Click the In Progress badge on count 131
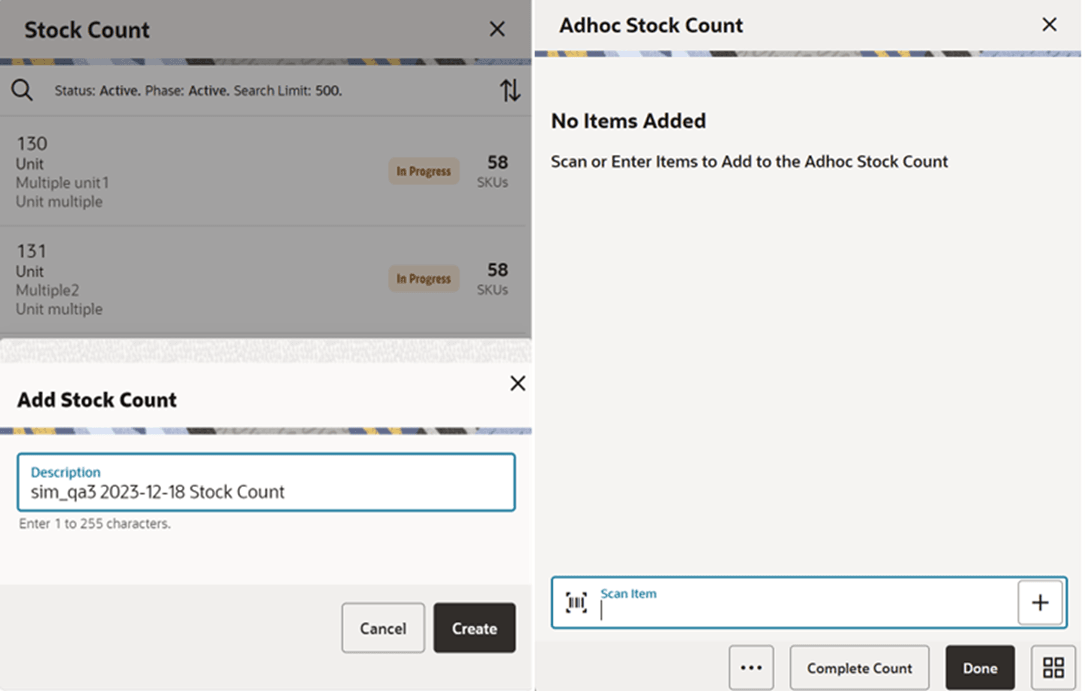1085x691 pixels. (x=423, y=278)
